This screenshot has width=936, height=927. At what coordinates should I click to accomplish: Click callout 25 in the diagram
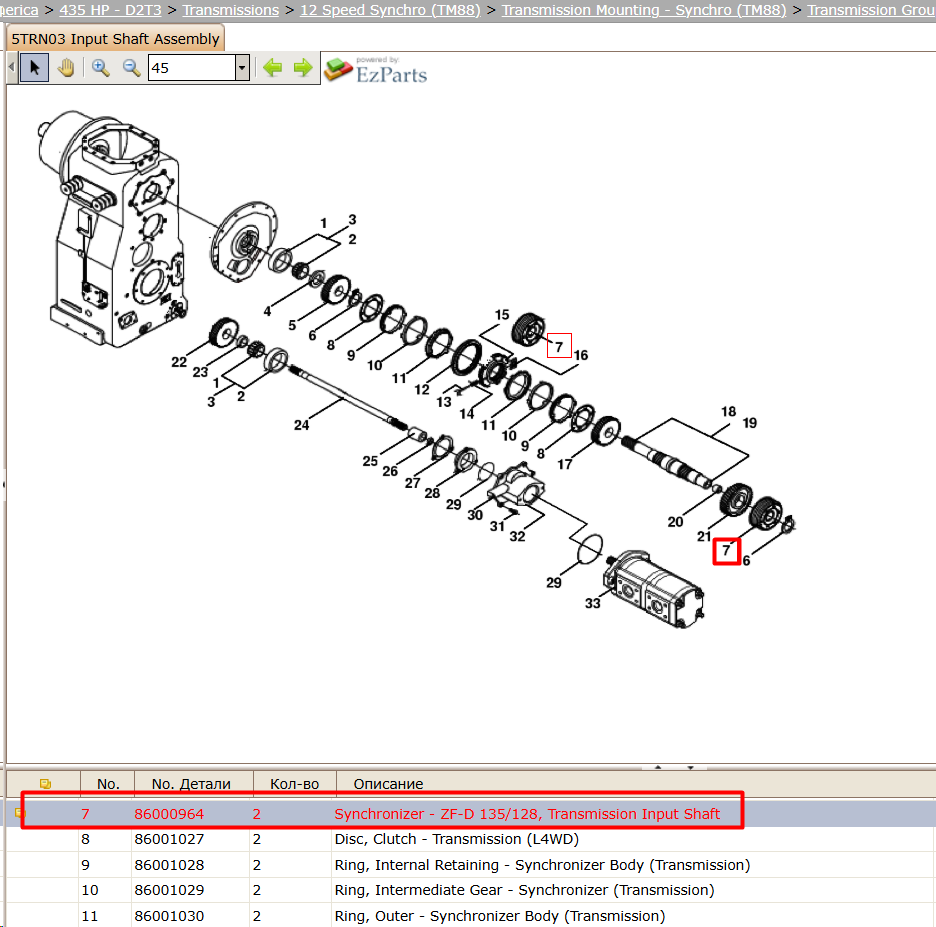click(x=370, y=461)
